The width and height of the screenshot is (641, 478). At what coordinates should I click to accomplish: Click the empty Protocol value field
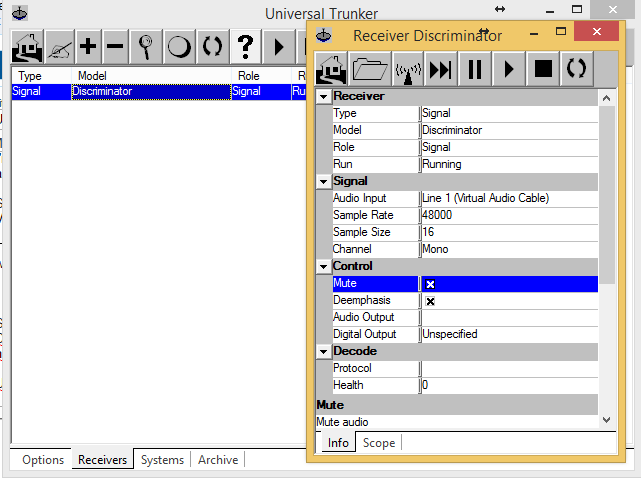pyautogui.click(x=509, y=368)
